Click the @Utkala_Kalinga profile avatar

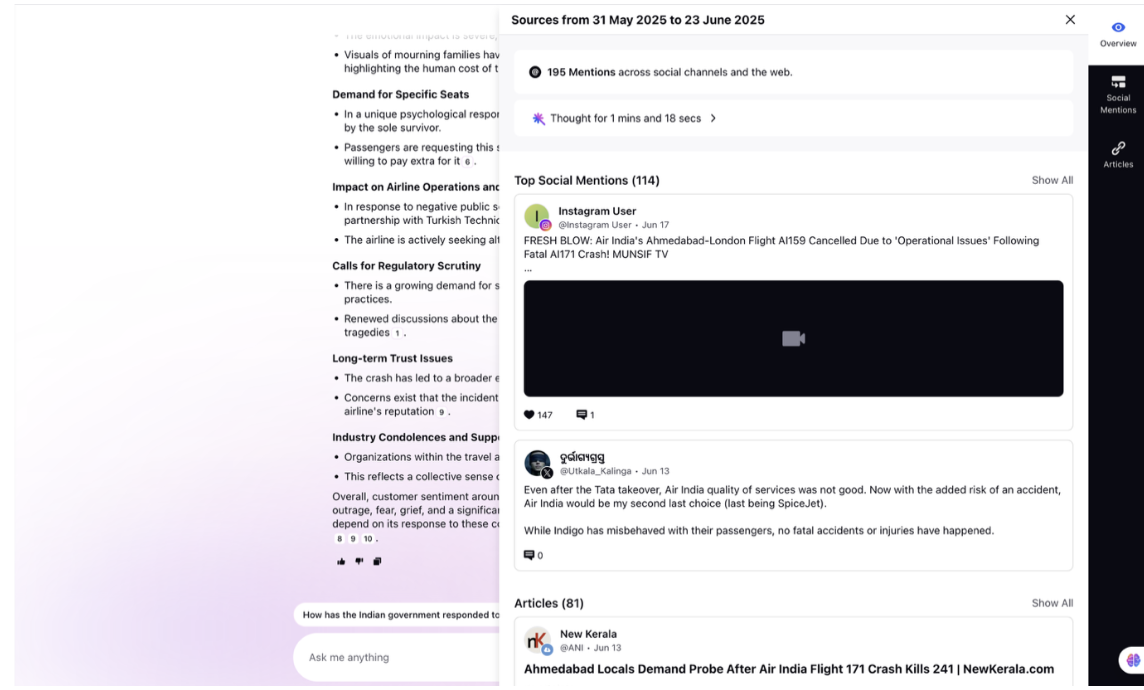[x=537, y=463]
